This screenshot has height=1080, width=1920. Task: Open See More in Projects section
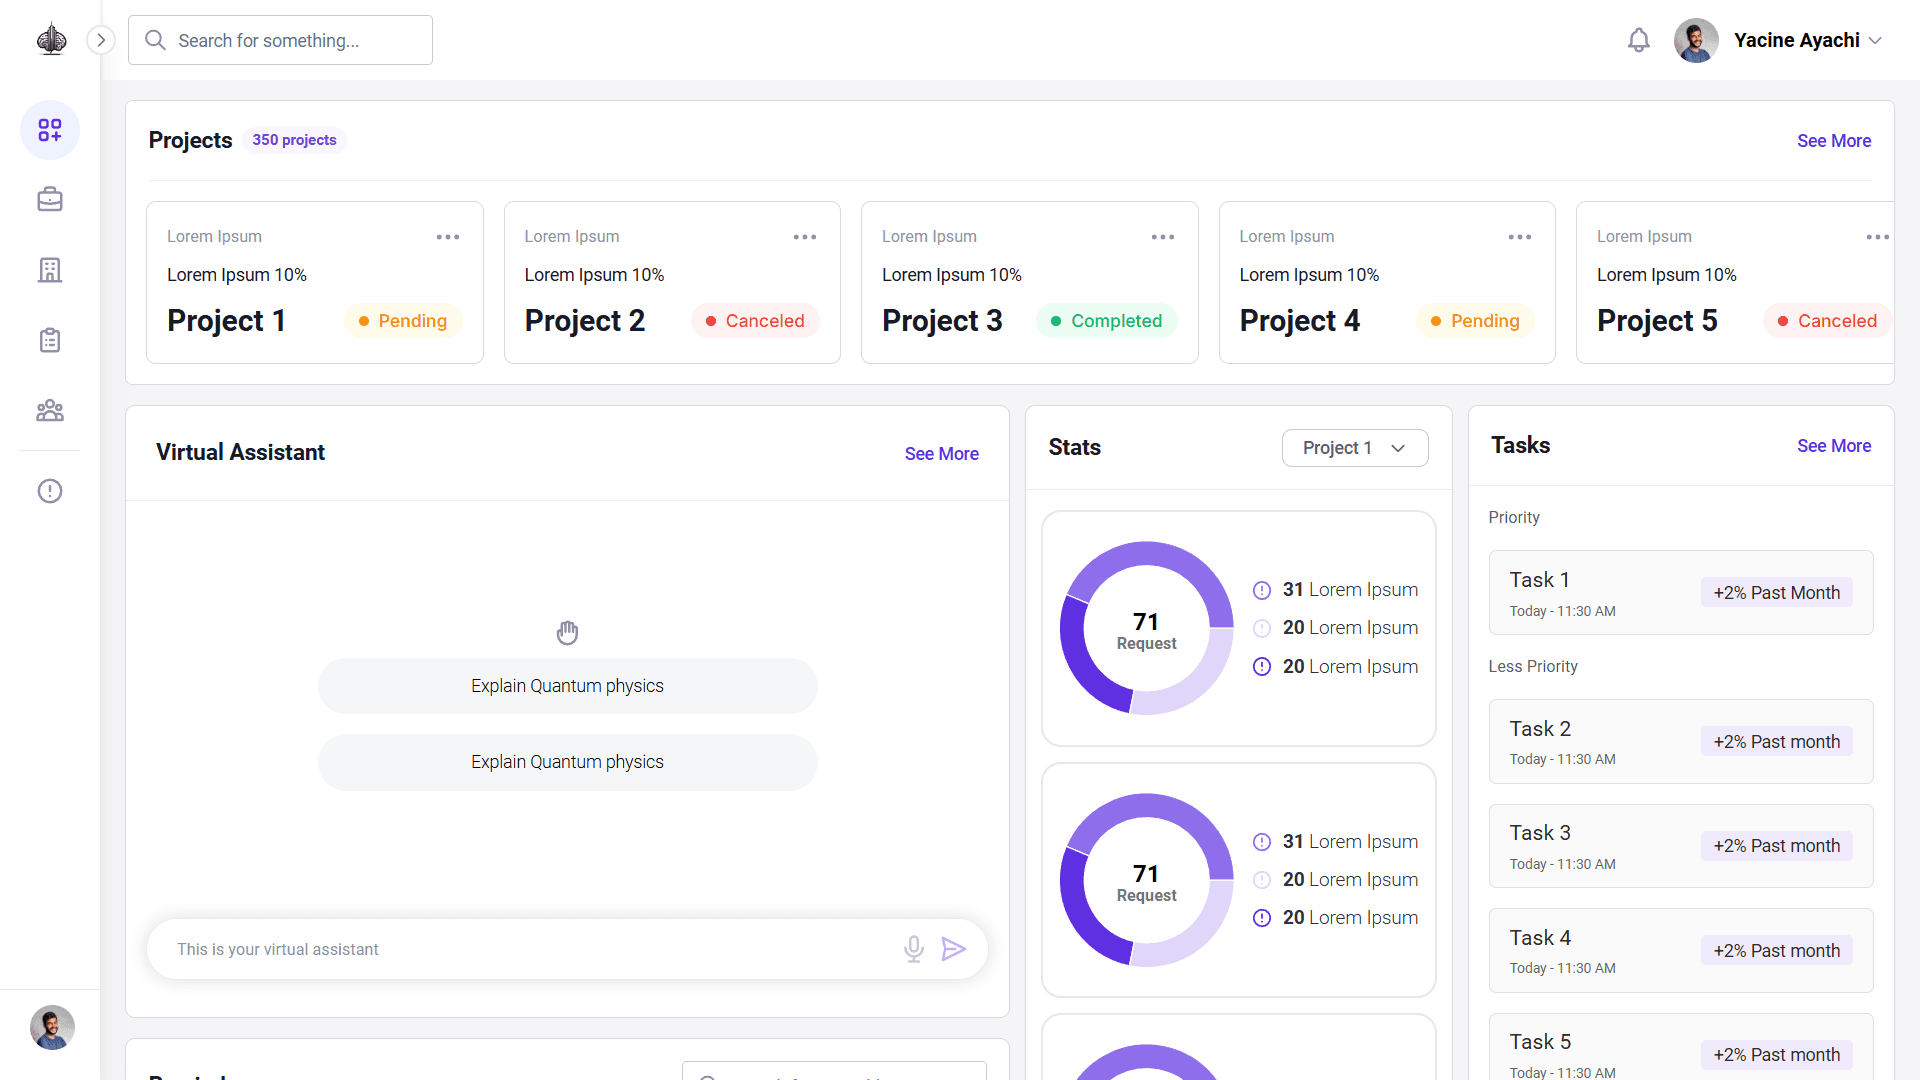(x=1833, y=141)
